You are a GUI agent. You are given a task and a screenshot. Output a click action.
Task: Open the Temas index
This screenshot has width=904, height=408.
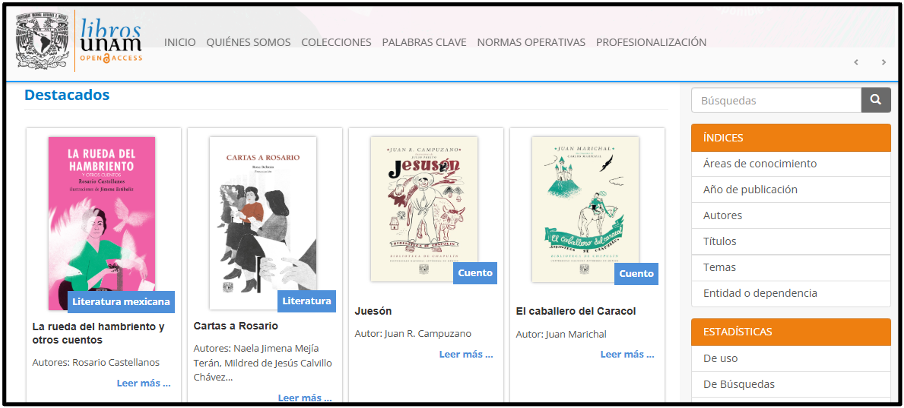(791, 267)
